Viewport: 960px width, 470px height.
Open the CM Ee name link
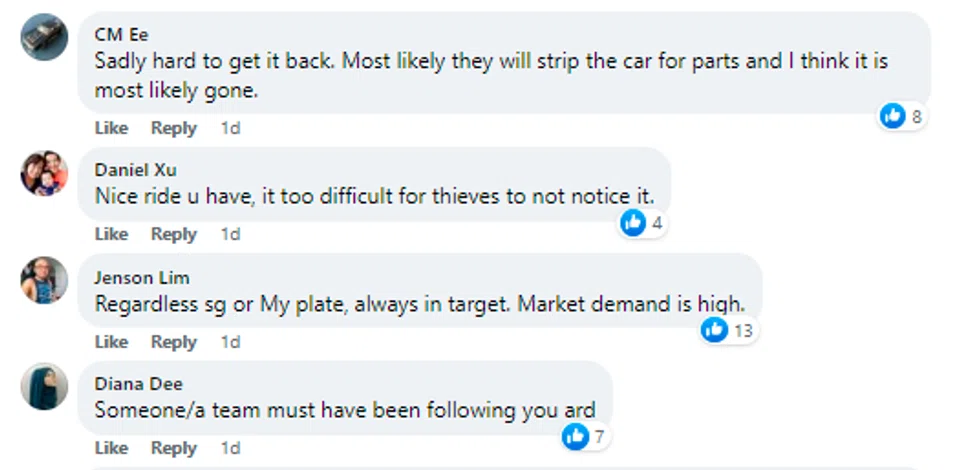(121, 34)
